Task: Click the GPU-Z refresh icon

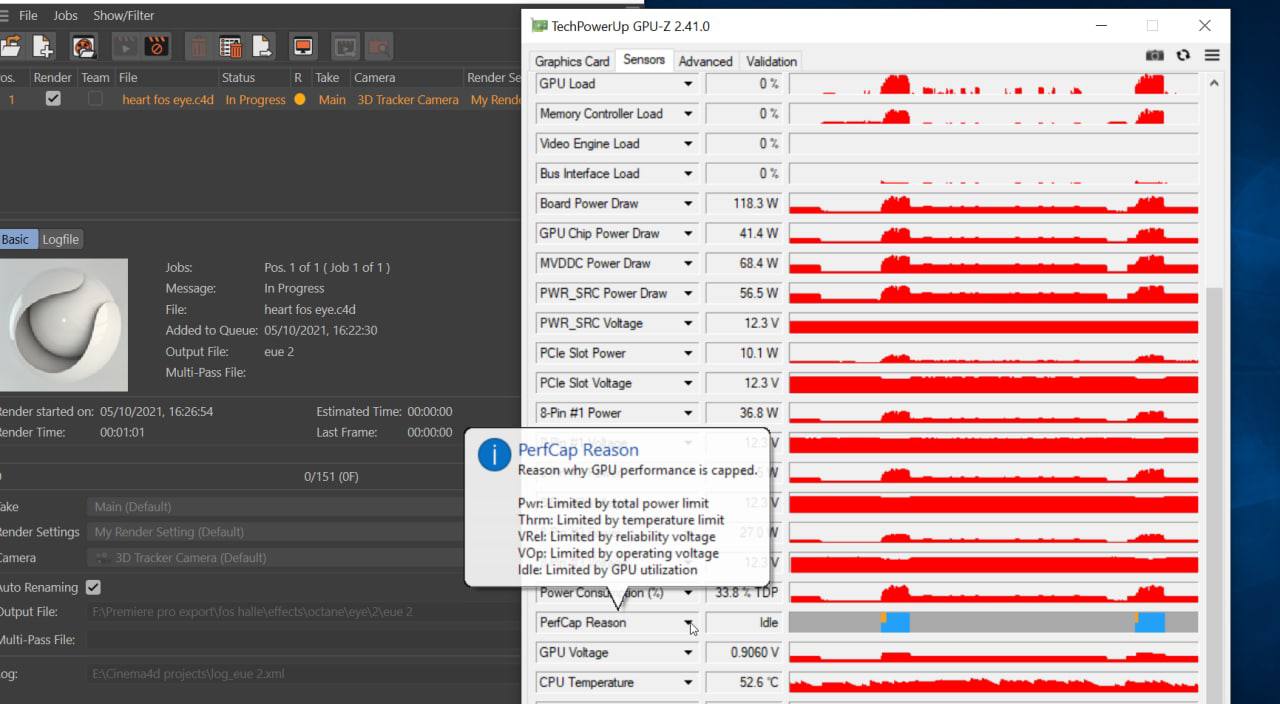Action: (x=1183, y=56)
